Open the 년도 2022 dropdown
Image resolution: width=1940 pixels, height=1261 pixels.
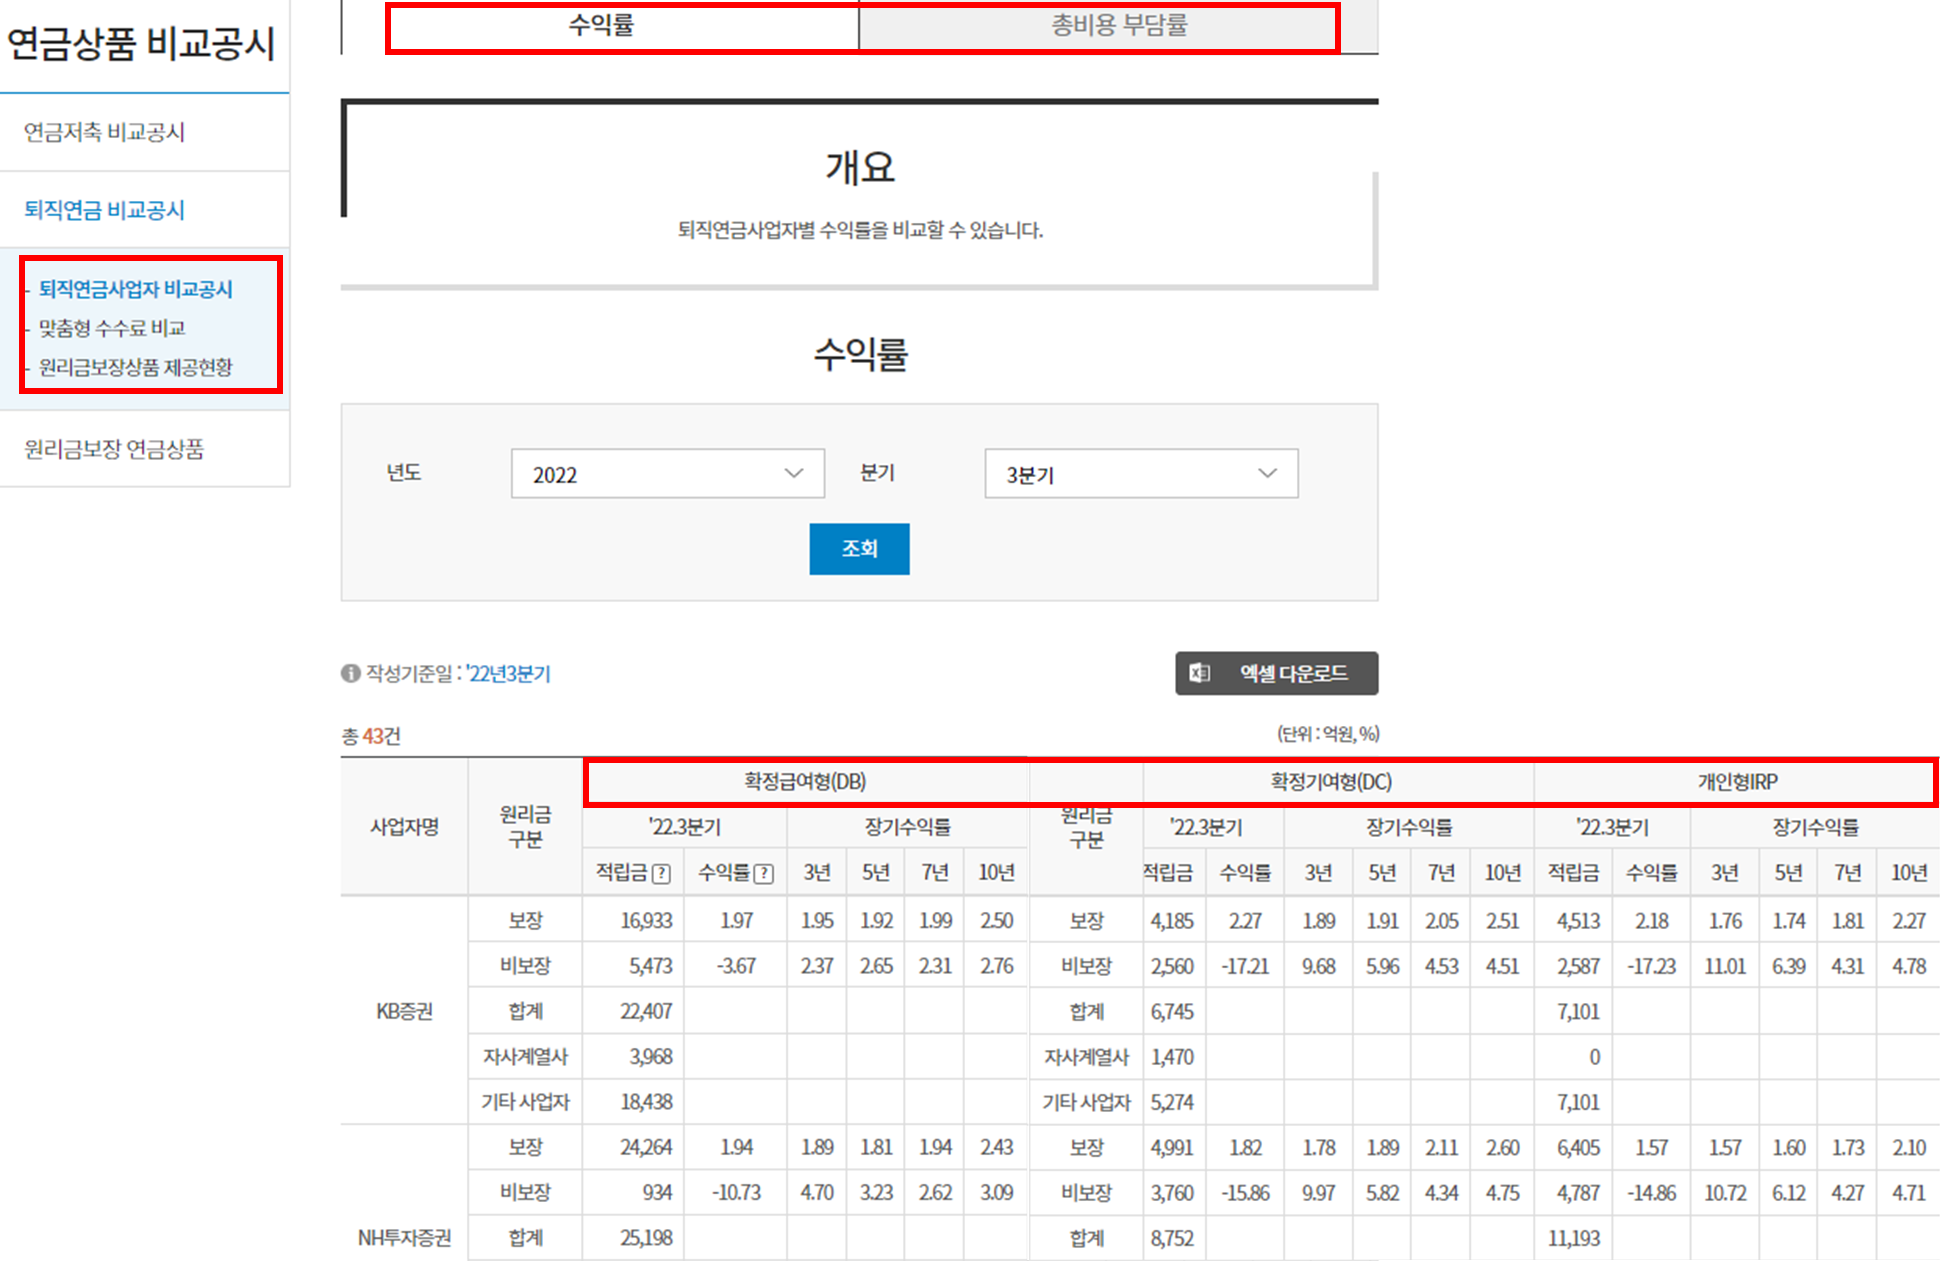click(x=667, y=474)
